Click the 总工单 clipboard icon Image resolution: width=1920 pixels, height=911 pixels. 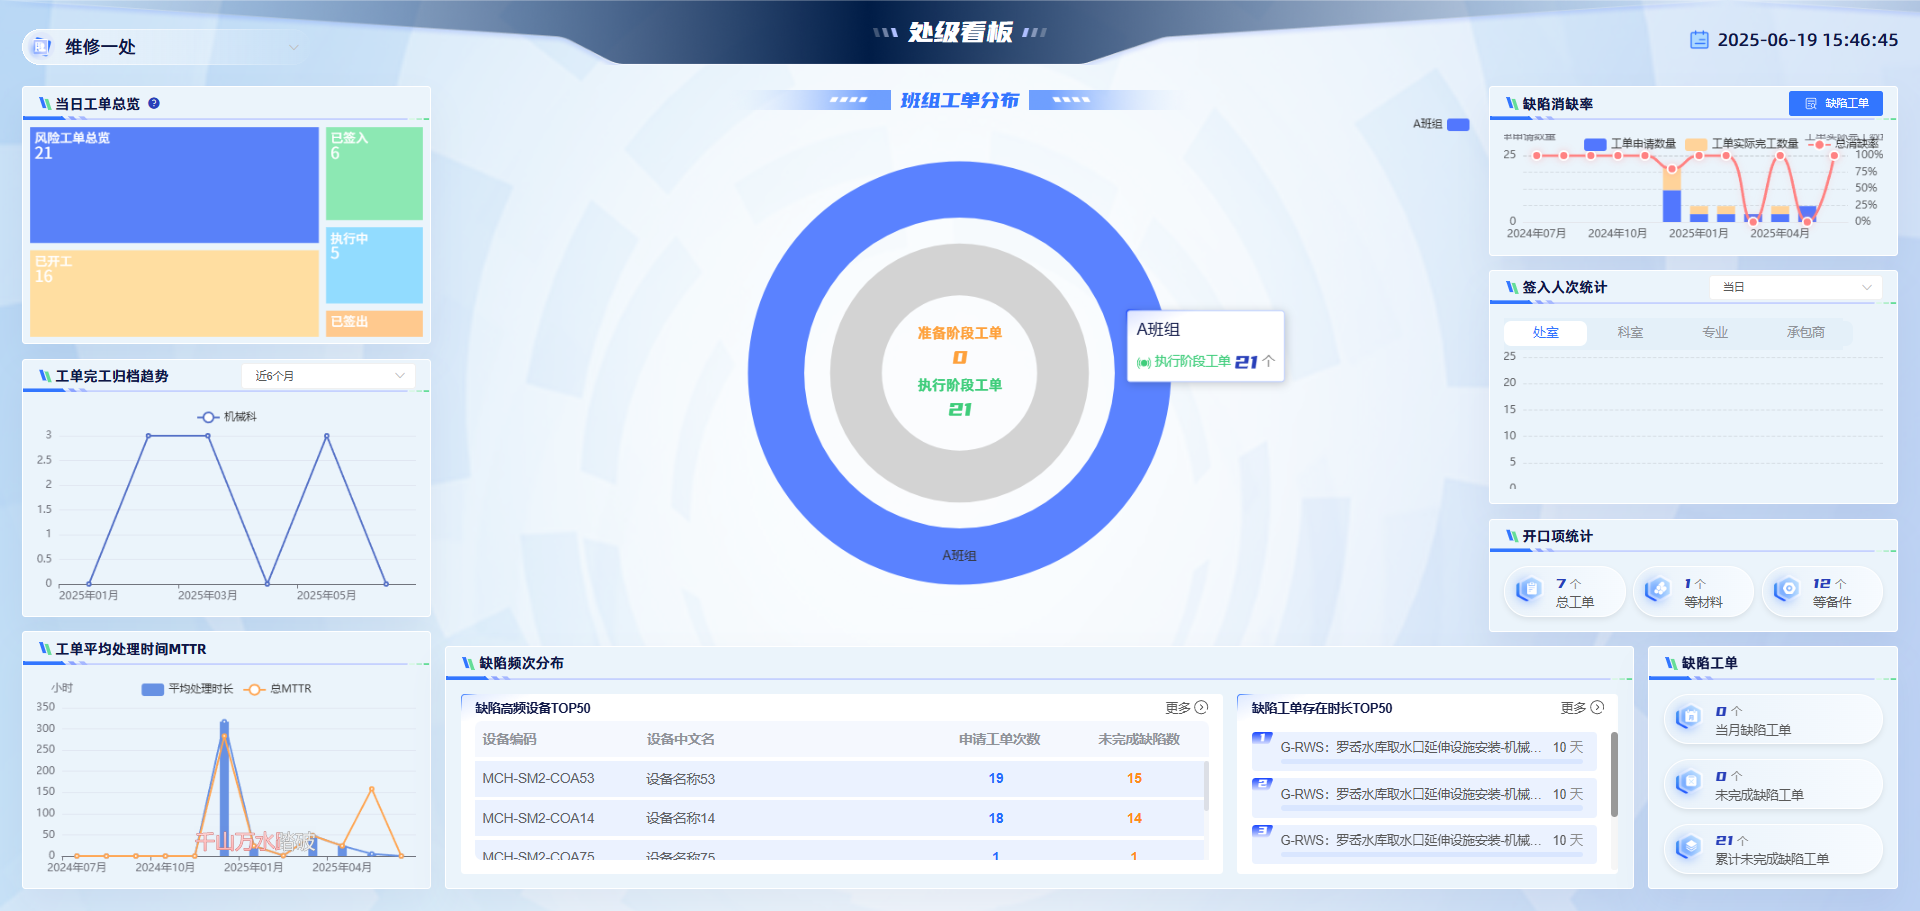1528,591
